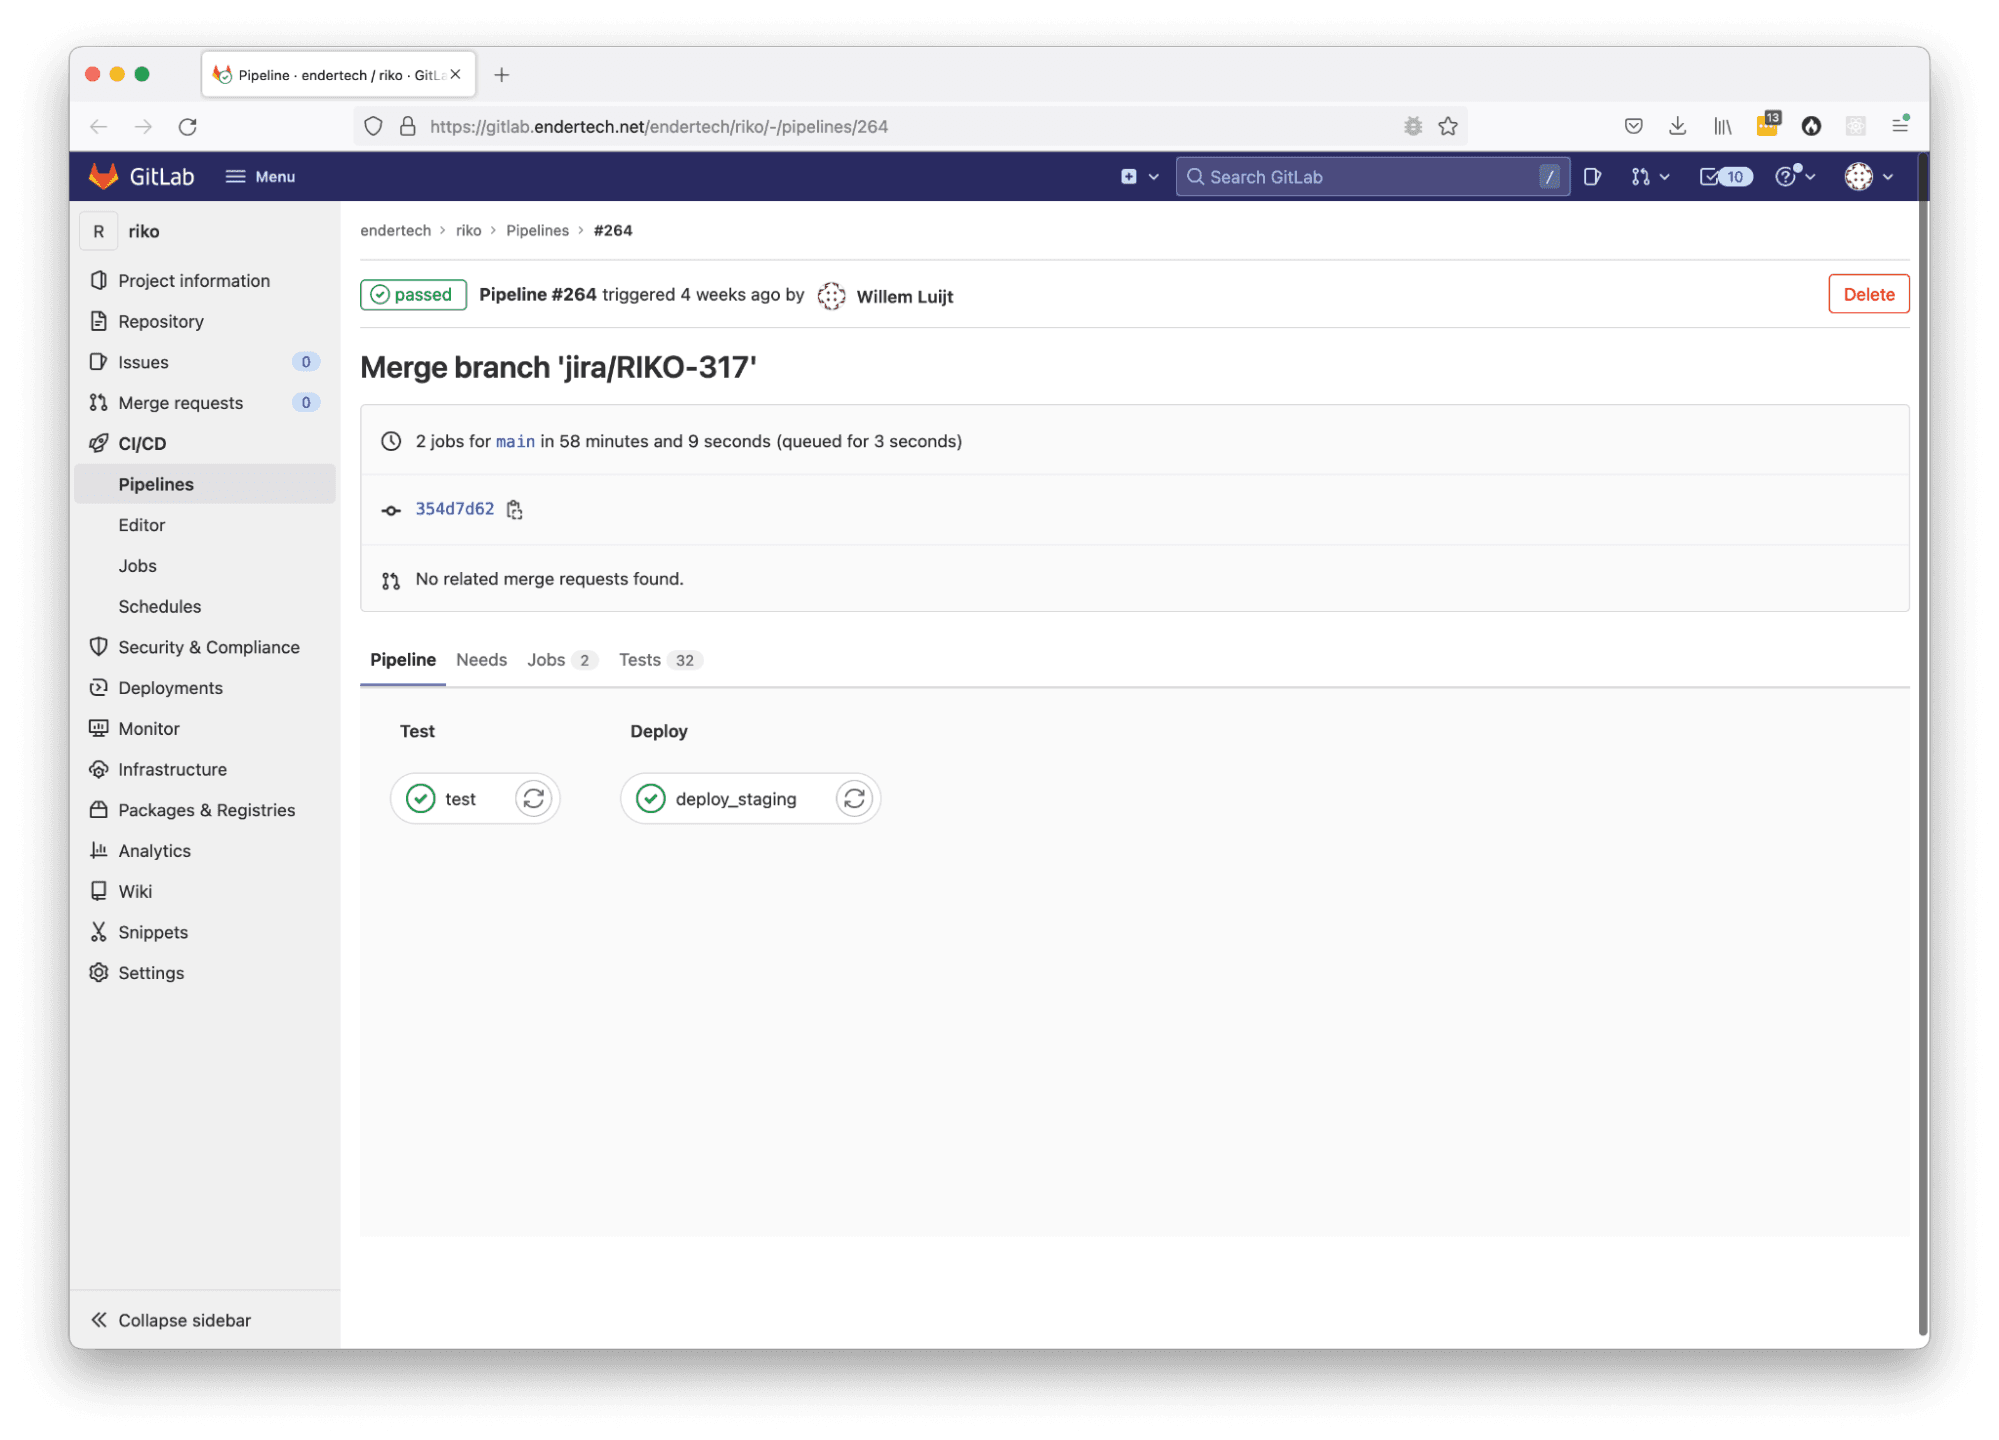Retry the test job
Screen dimensions: 1999x1440
click(533, 798)
